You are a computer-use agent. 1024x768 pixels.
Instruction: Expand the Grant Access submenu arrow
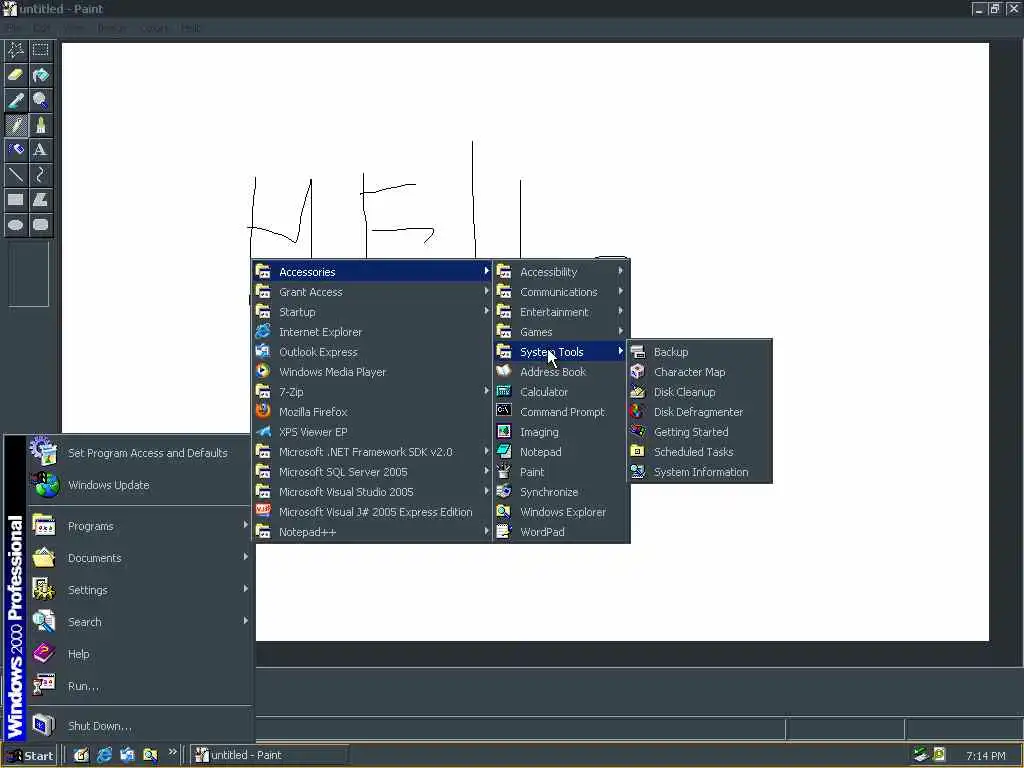(487, 291)
